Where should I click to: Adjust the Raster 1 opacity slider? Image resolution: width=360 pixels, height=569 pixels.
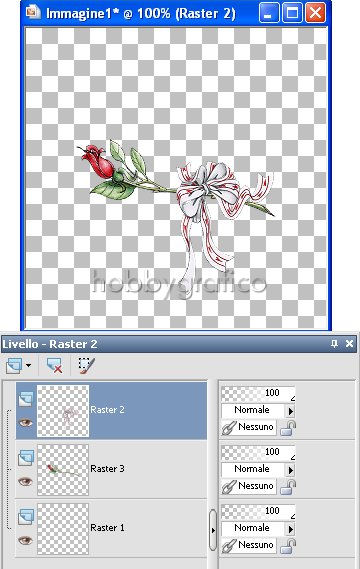pyautogui.click(x=258, y=511)
